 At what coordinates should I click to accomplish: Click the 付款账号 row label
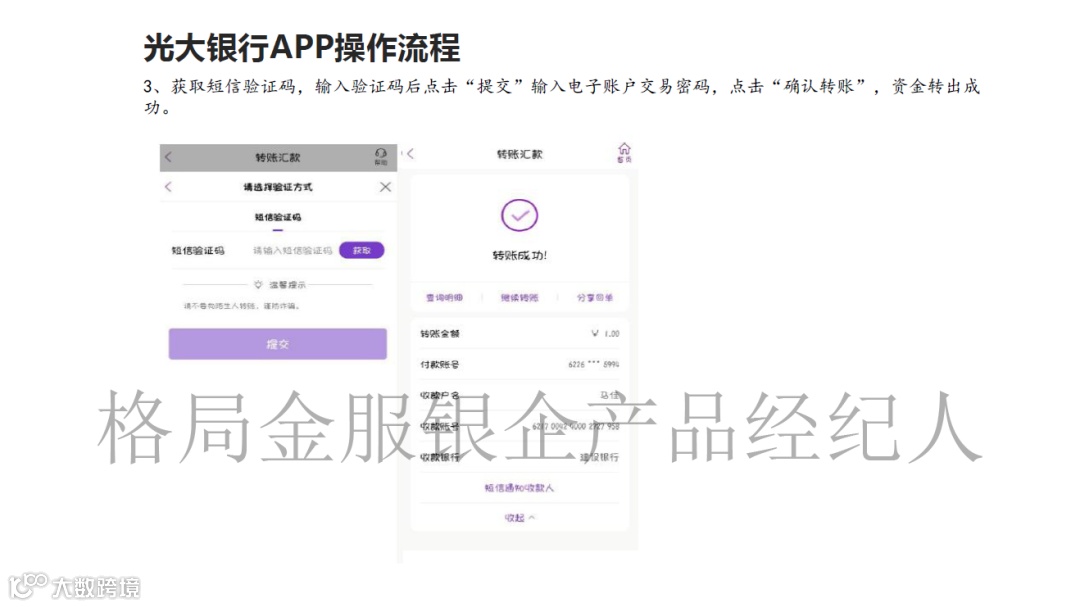[x=439, y=364]
